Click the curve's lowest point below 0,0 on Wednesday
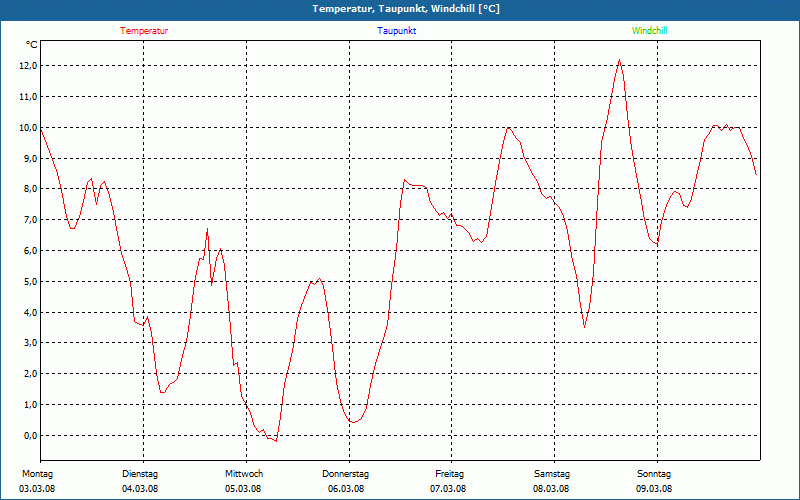 click(x=276, y=441)
